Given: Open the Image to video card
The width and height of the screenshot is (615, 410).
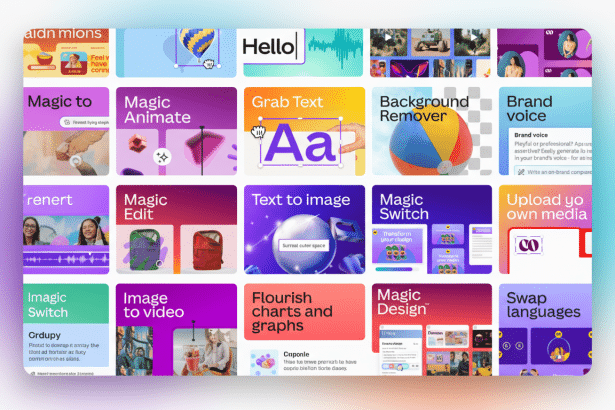Looking at the screenshot, I should (176, 330).
